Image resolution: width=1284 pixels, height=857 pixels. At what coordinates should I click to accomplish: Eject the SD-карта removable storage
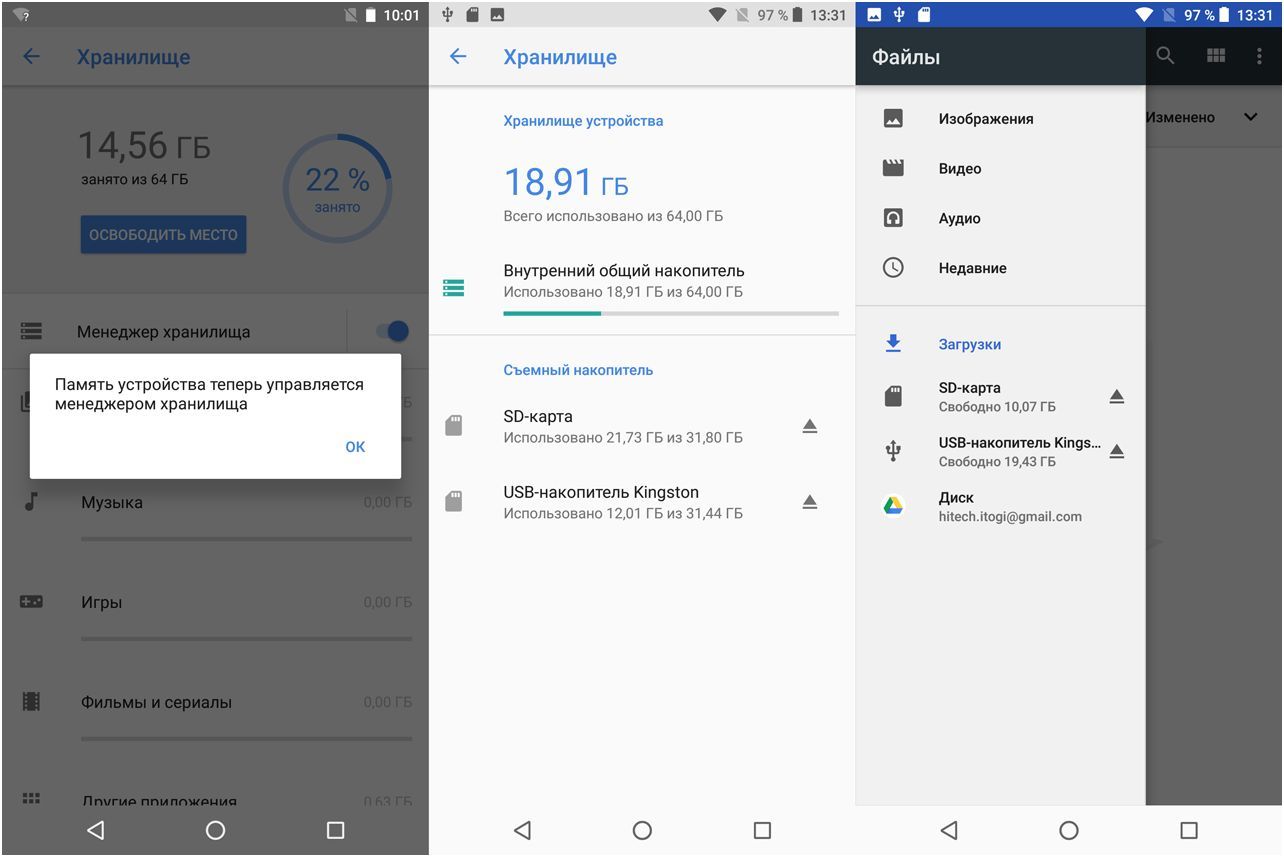(810, 427)
